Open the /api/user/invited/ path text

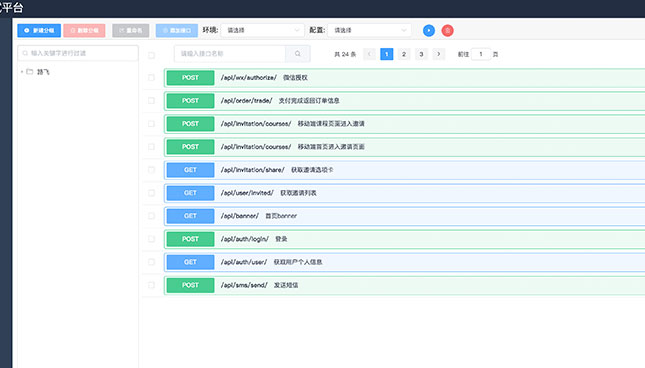click(247, 193)
